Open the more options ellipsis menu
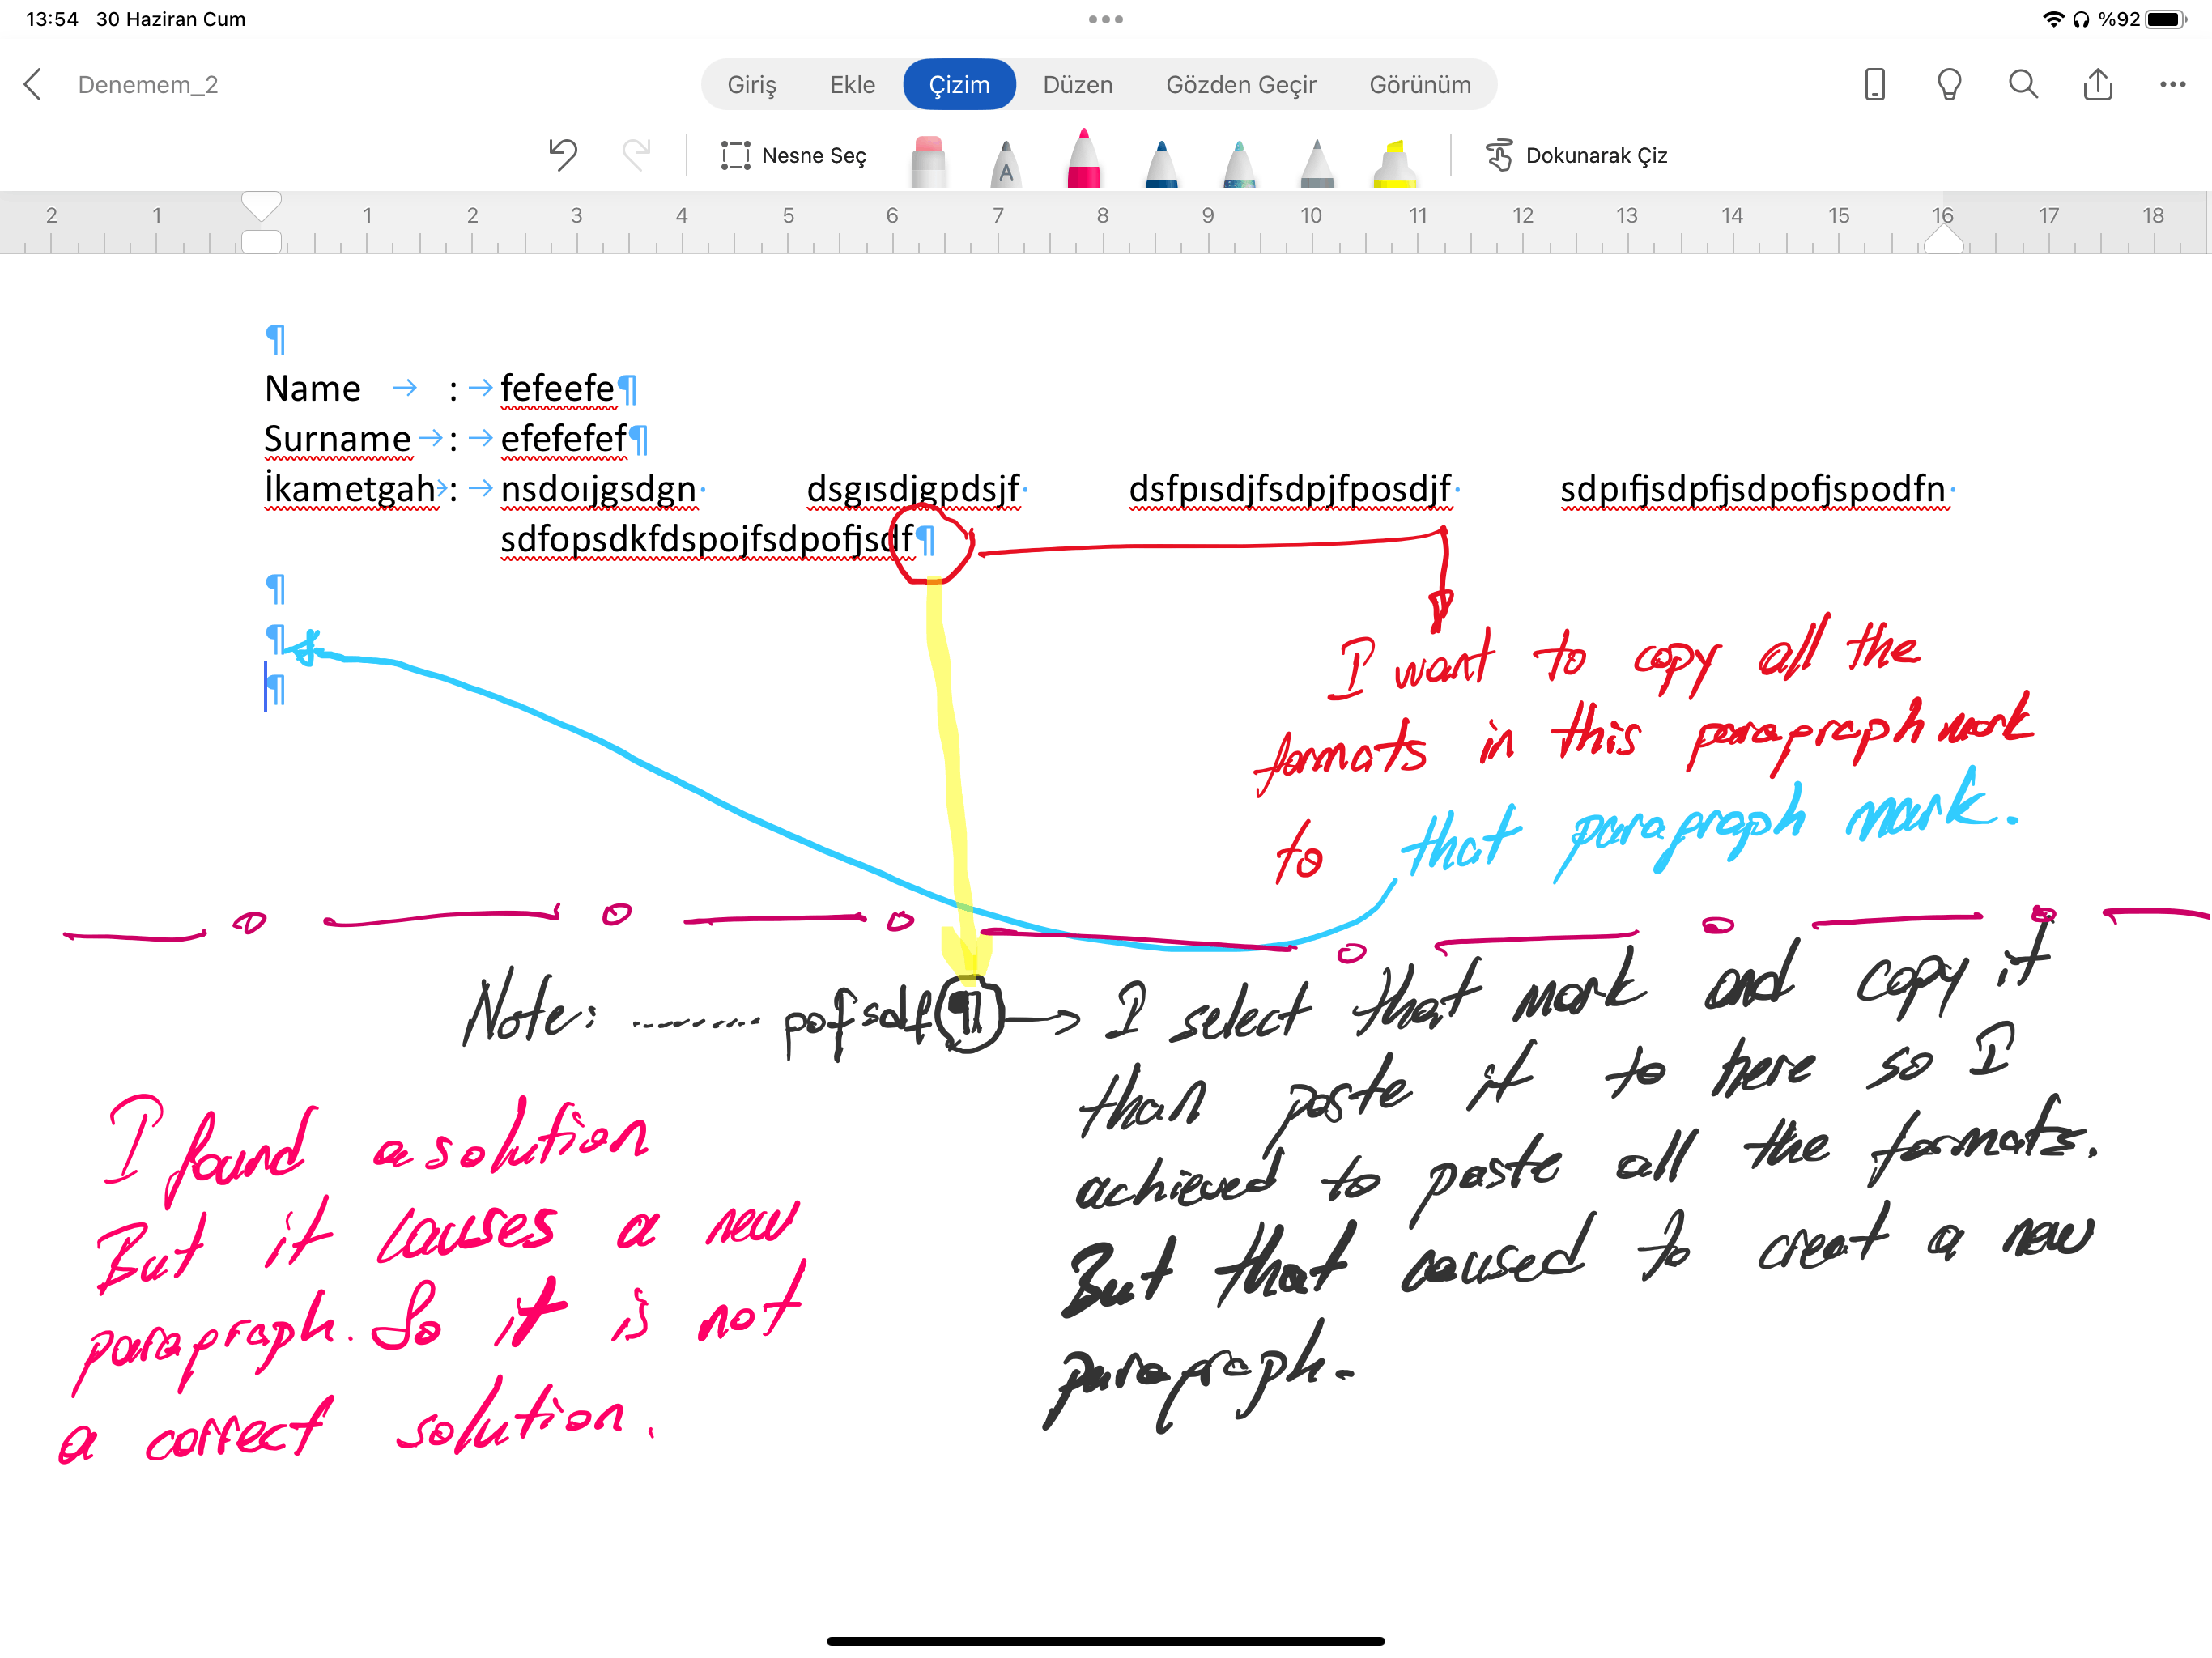This screenshot has height=1658, width=2212. click(x=2172, y=84)
